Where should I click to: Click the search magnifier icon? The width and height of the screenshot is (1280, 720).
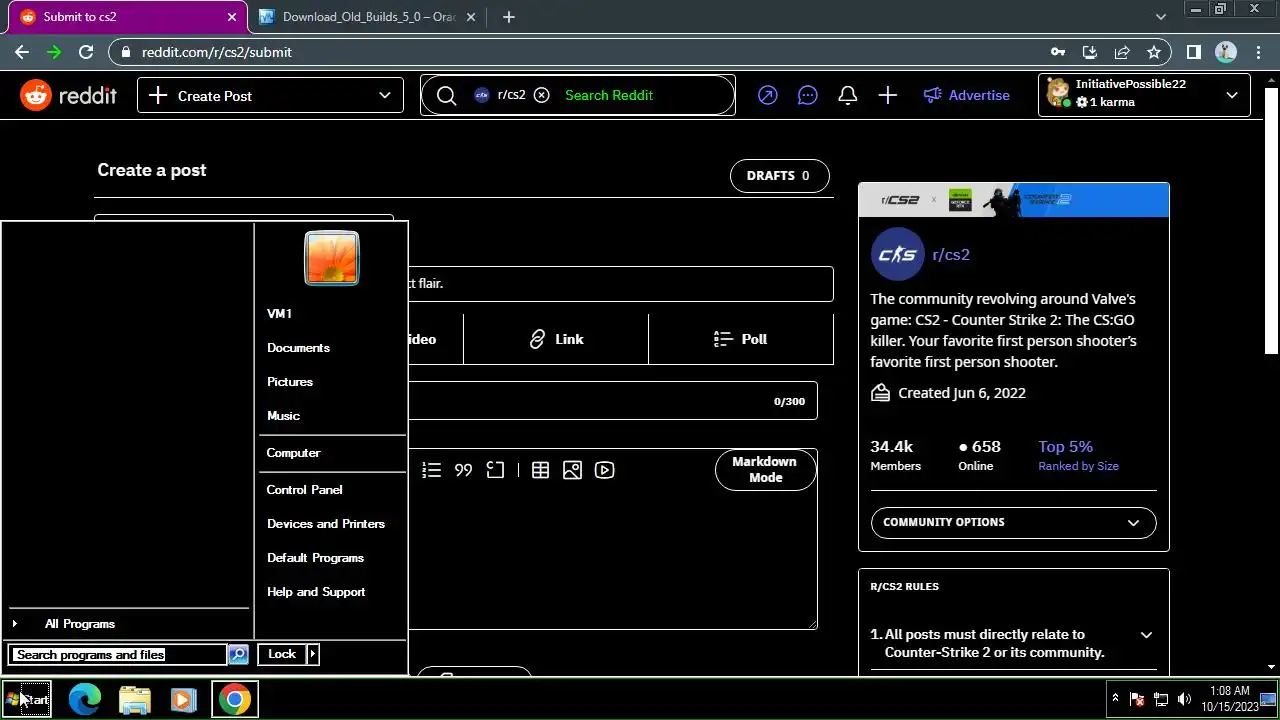coord(447,95)
